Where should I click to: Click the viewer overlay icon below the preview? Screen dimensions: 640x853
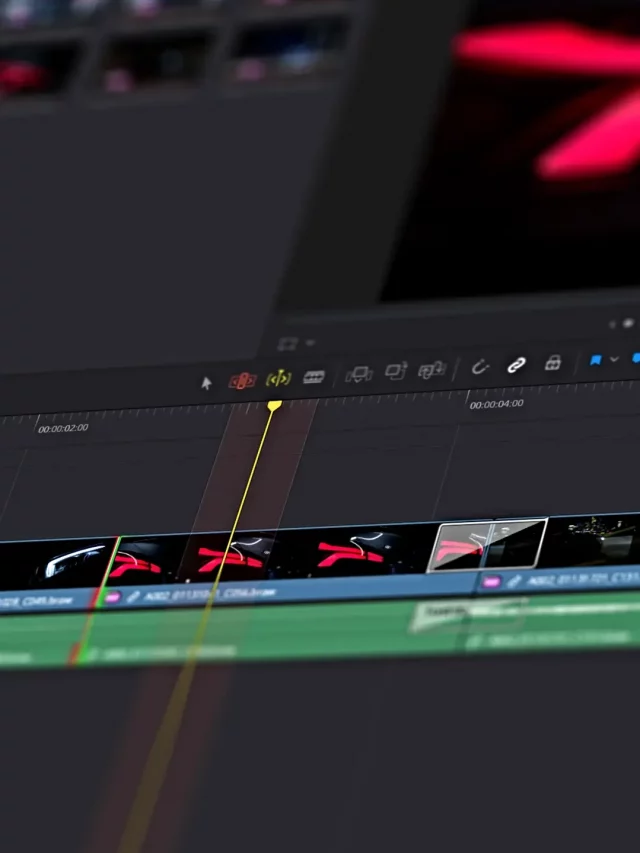click(287, 344)
